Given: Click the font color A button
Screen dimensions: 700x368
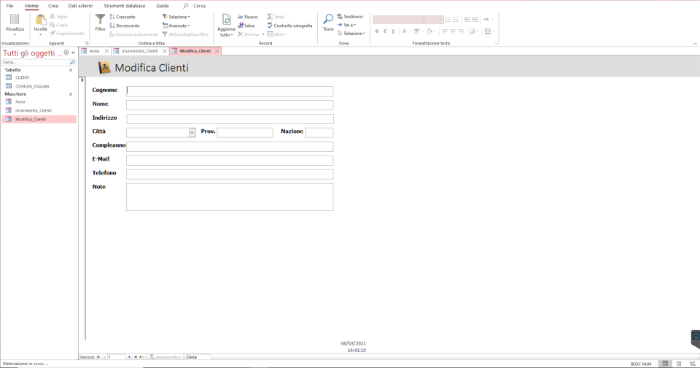Looking at the screenshot, I should coord(404,31).
